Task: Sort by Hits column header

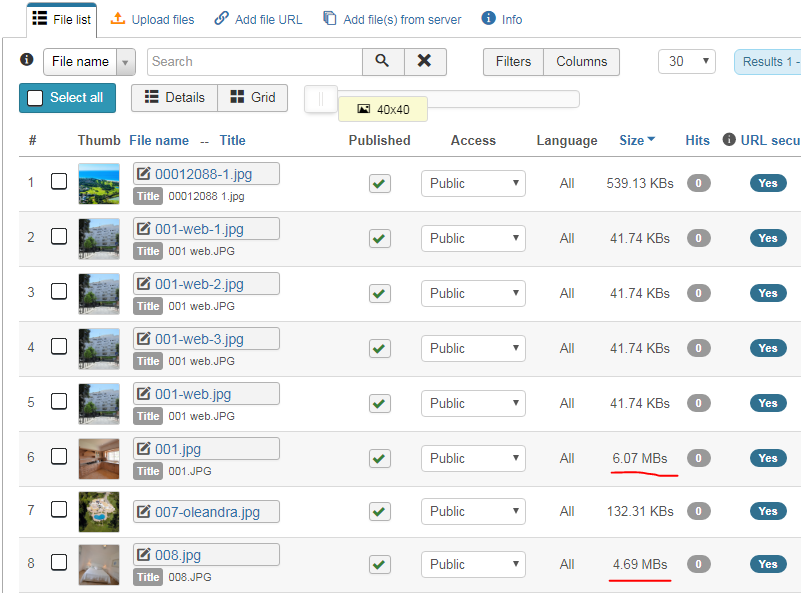Action: [697, 140]
